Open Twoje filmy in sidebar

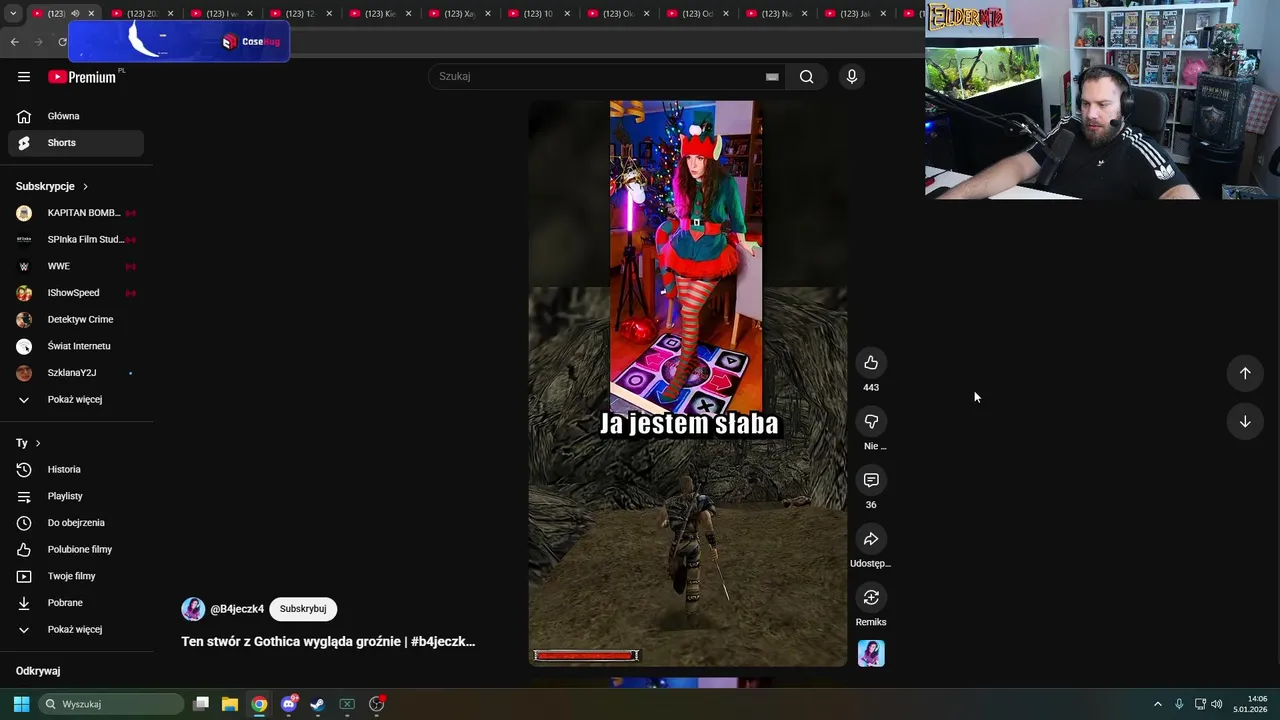76,576
